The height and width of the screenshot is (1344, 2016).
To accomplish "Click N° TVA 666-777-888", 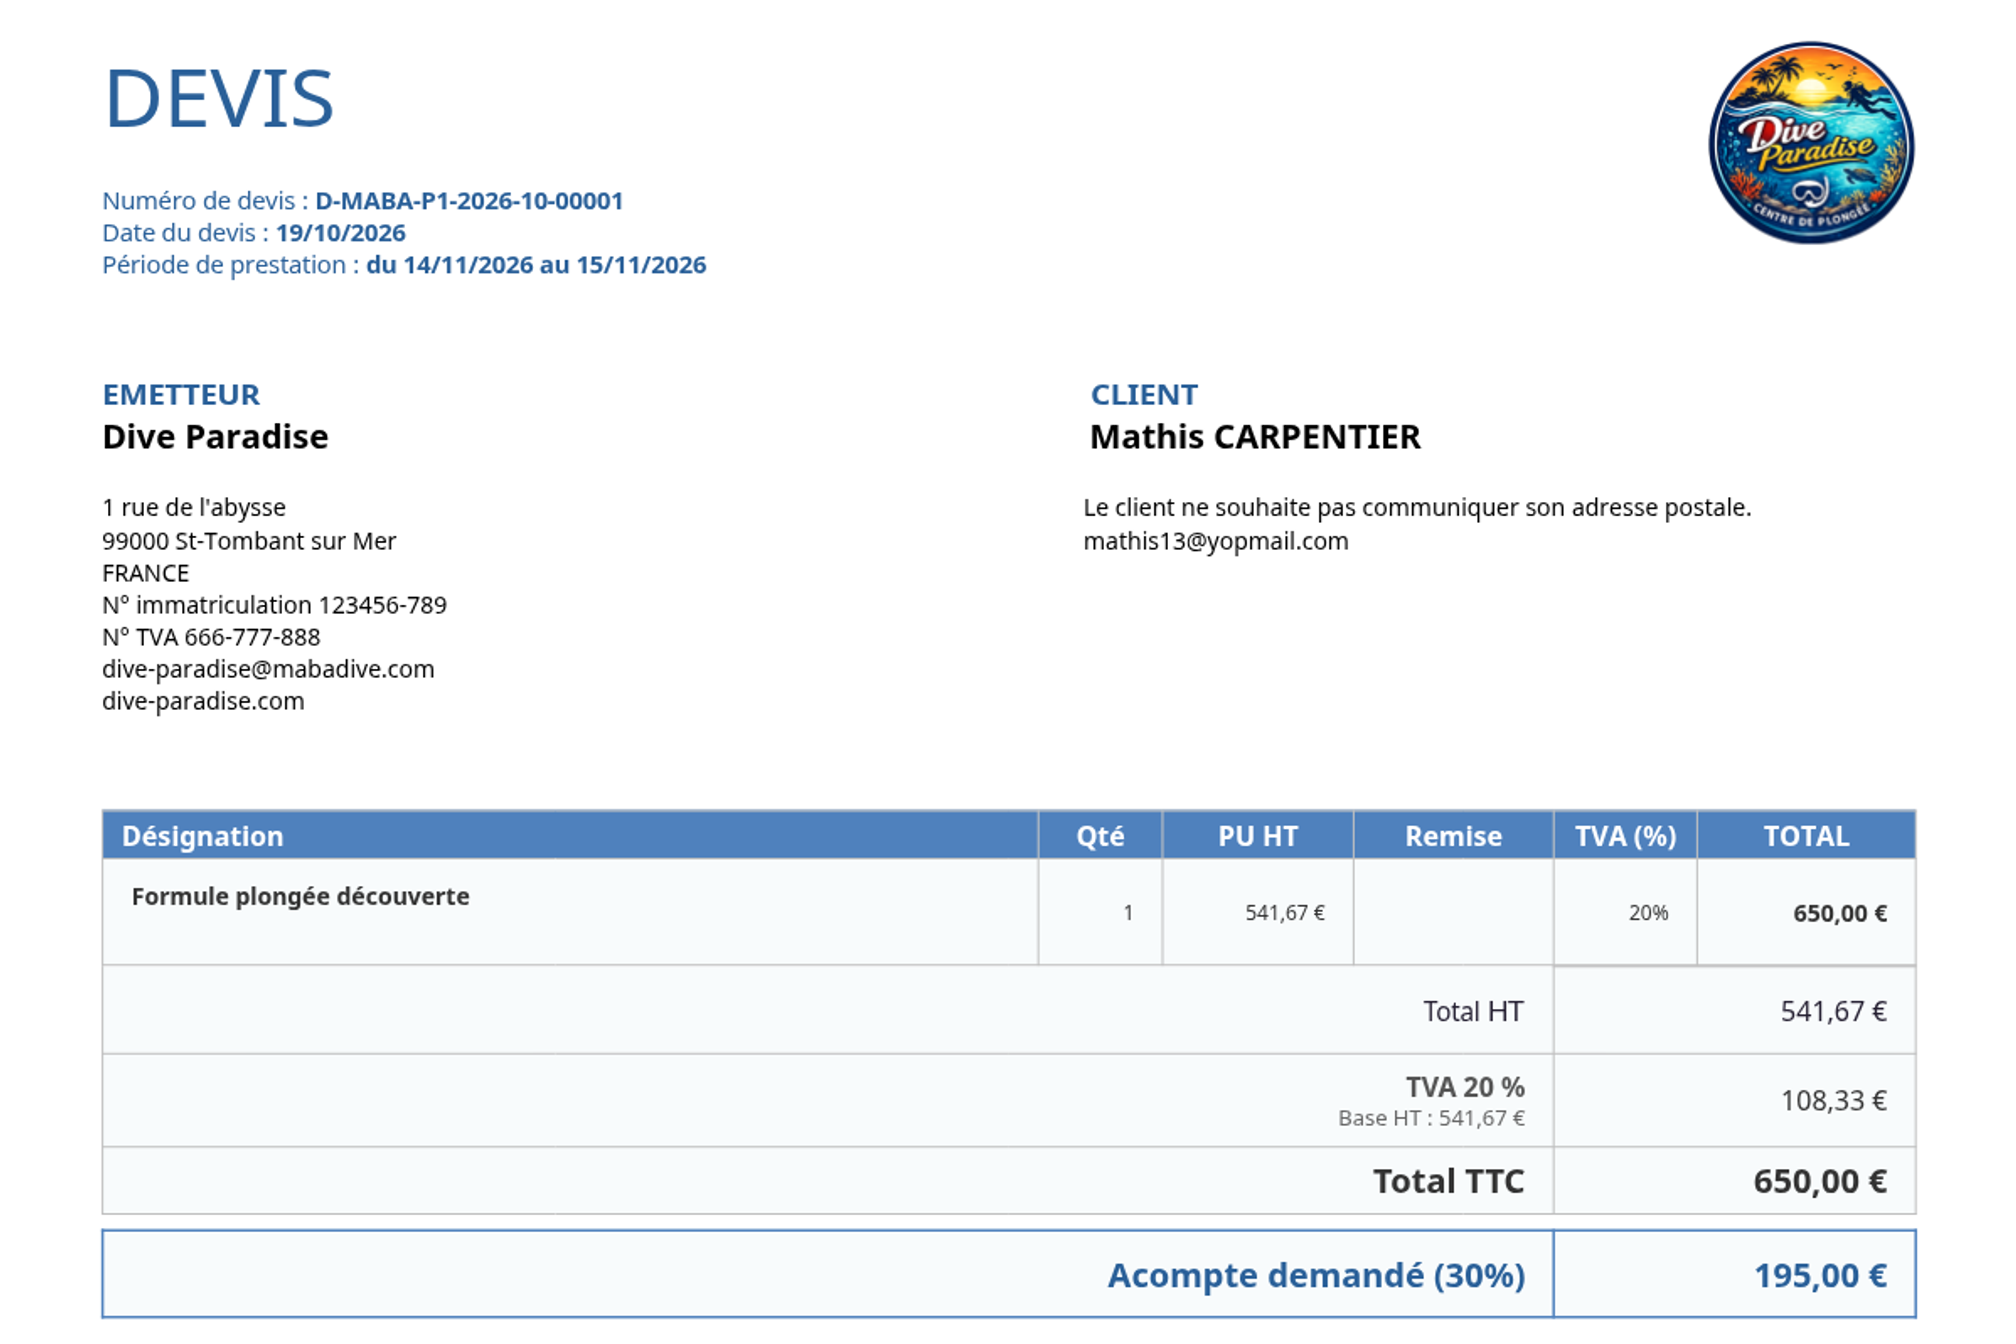I will 211,637.
